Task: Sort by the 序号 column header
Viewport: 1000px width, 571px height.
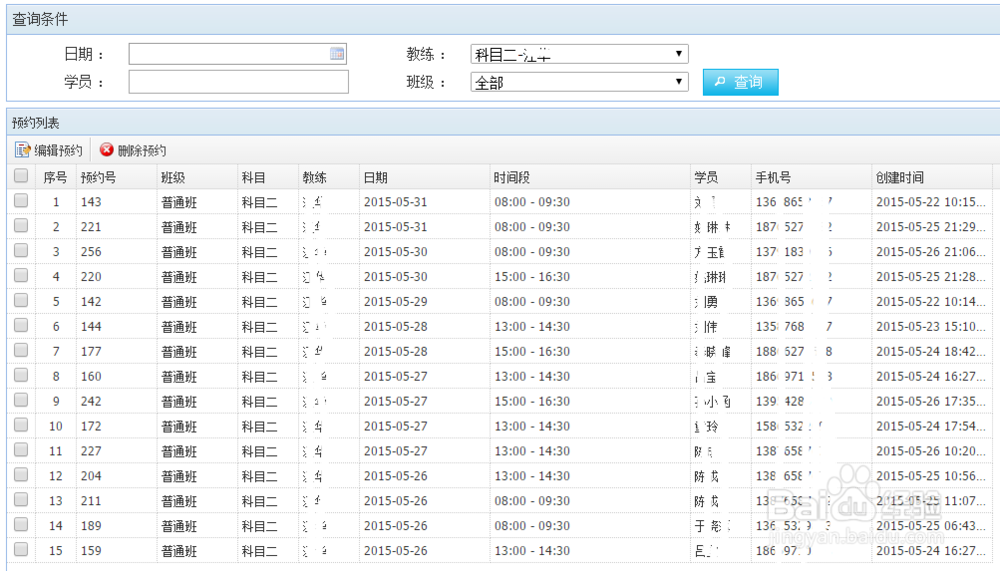Action: [55, 177]
